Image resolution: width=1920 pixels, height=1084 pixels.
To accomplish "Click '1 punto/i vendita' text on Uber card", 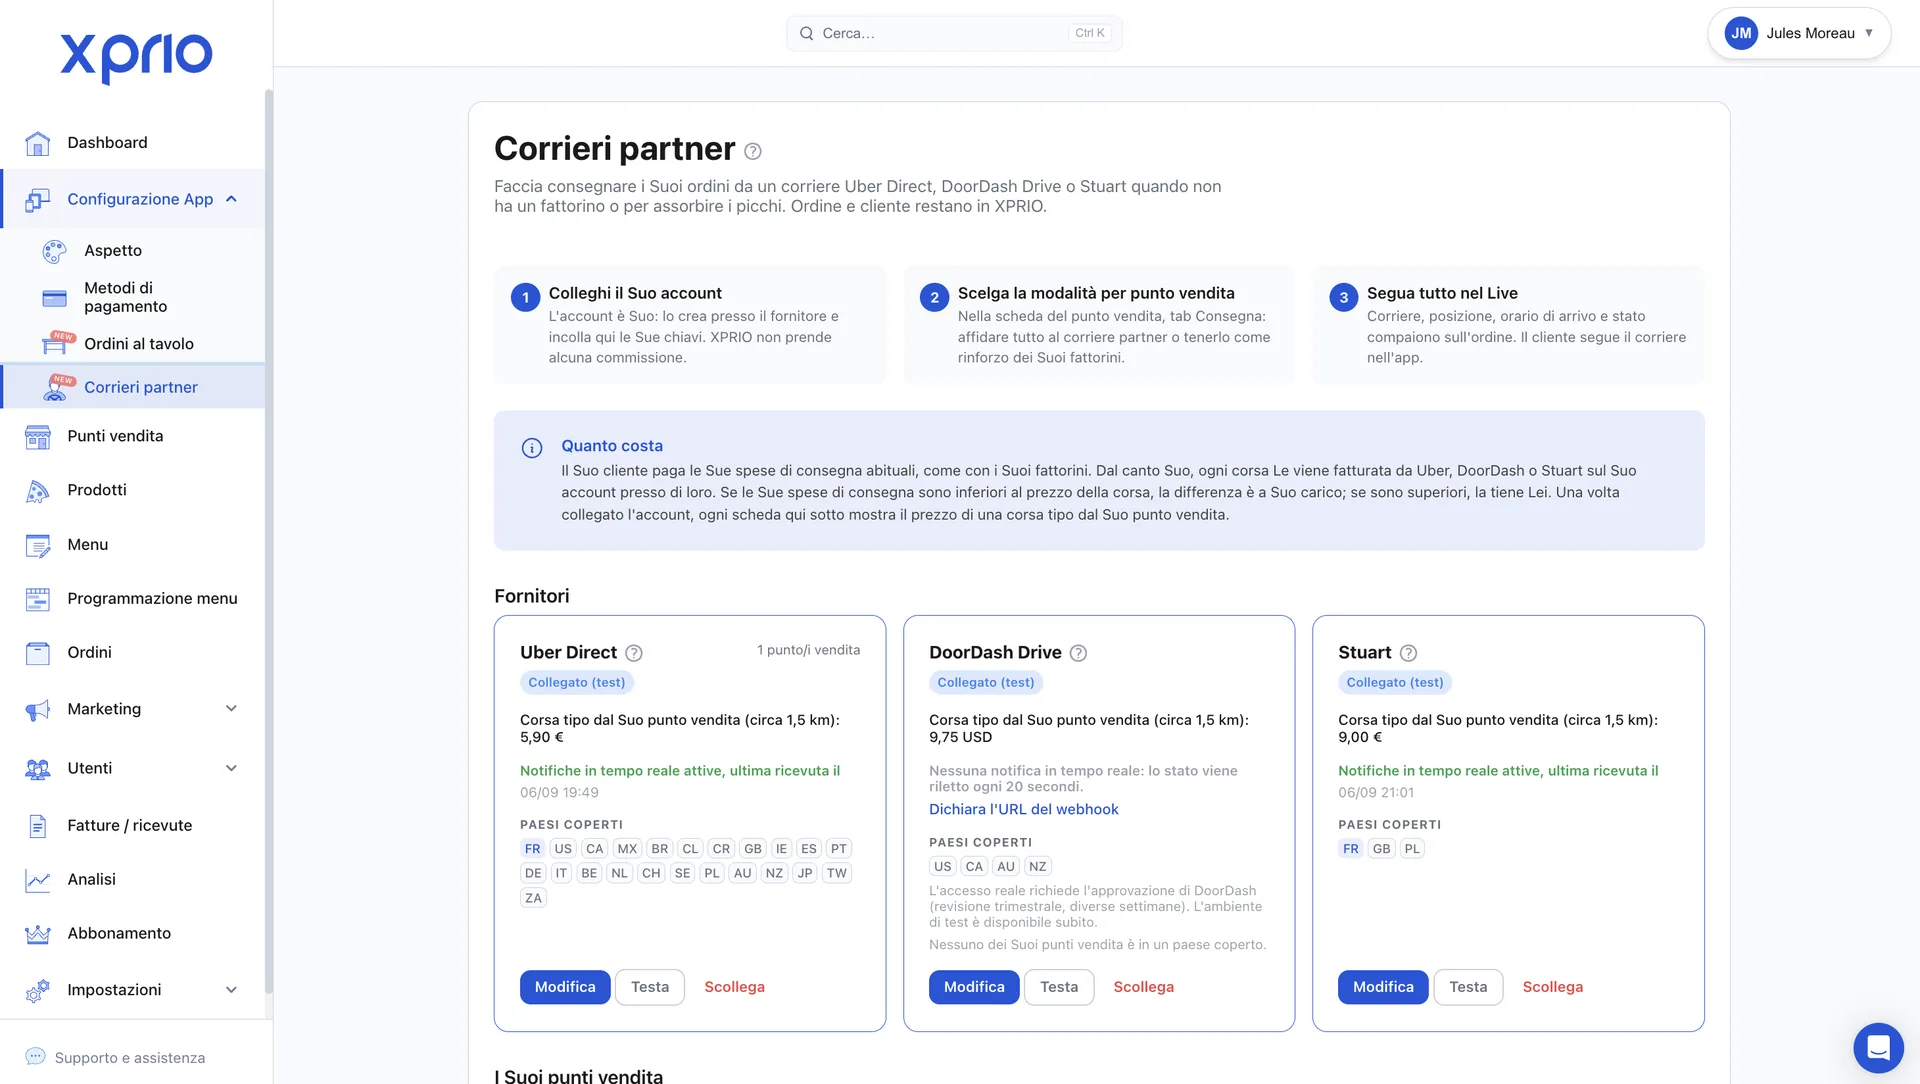I will tap(808, 650).
